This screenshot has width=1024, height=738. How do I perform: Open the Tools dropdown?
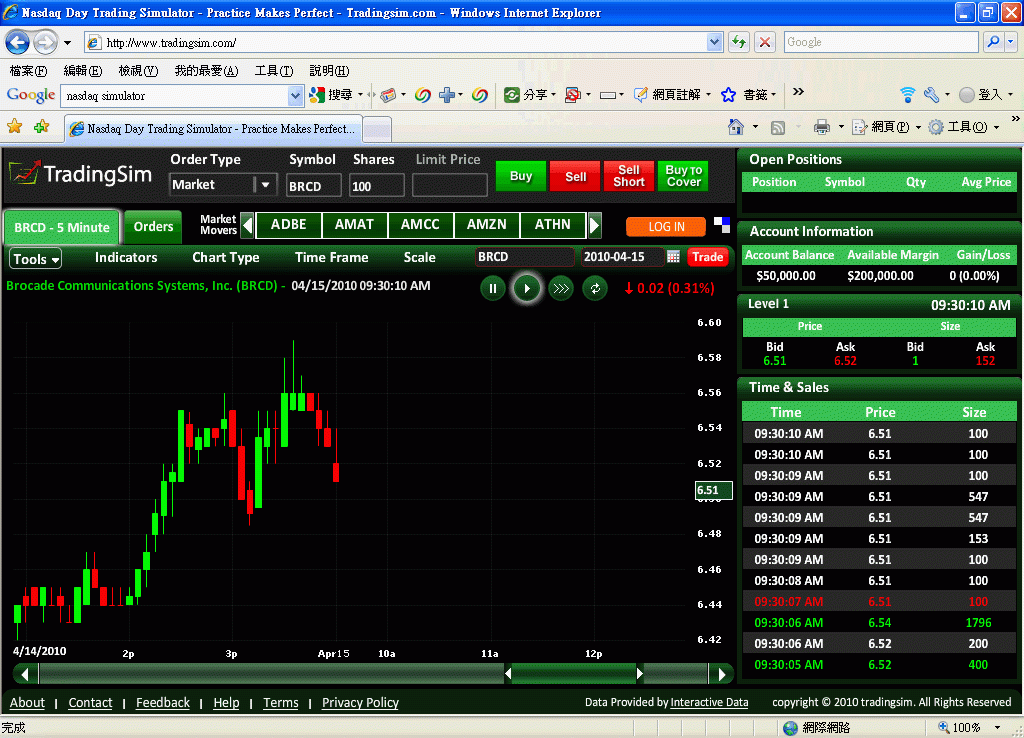(36, 259)
